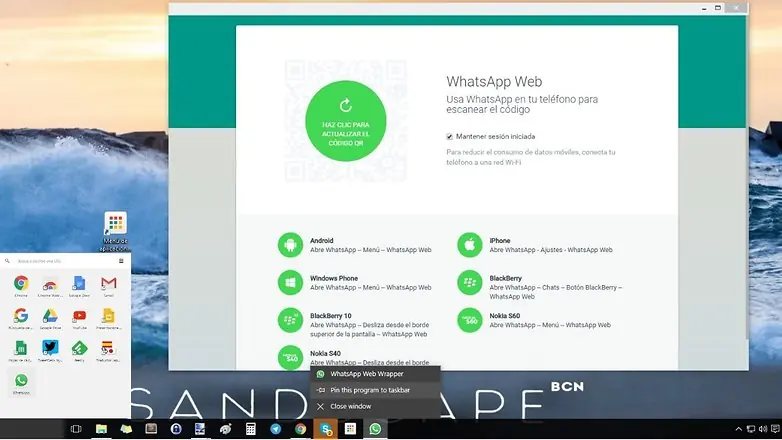Image resolution: width=782 pixels, height=440 pixels.
Task: Open WhatsApp app in launcher
Action: point(21,383)
